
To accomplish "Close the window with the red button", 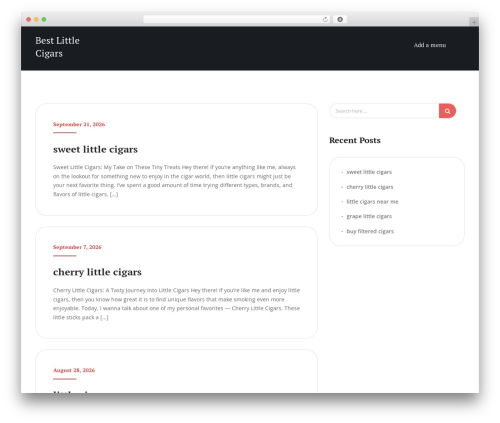I will pos(29,19).
